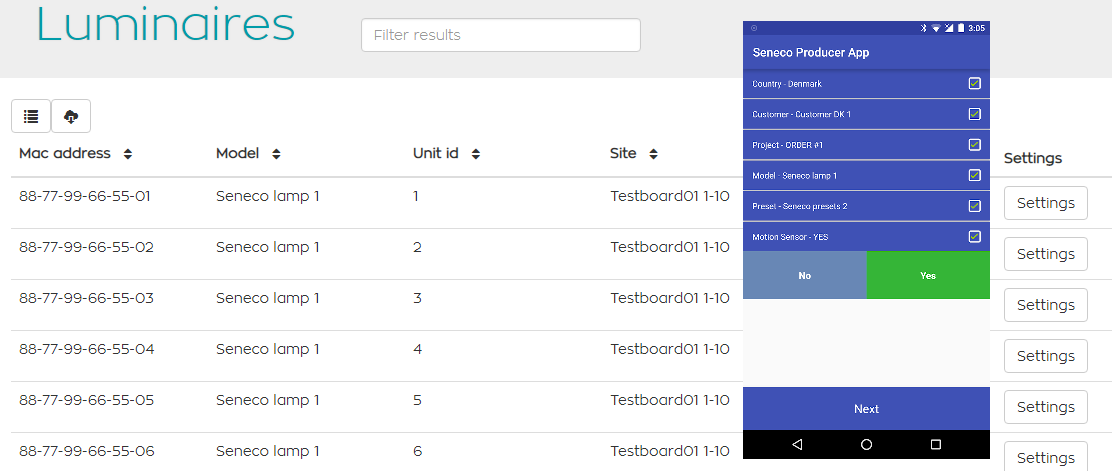
Task: Click the cloud upload icon button
Action: (x=71, y=116)
